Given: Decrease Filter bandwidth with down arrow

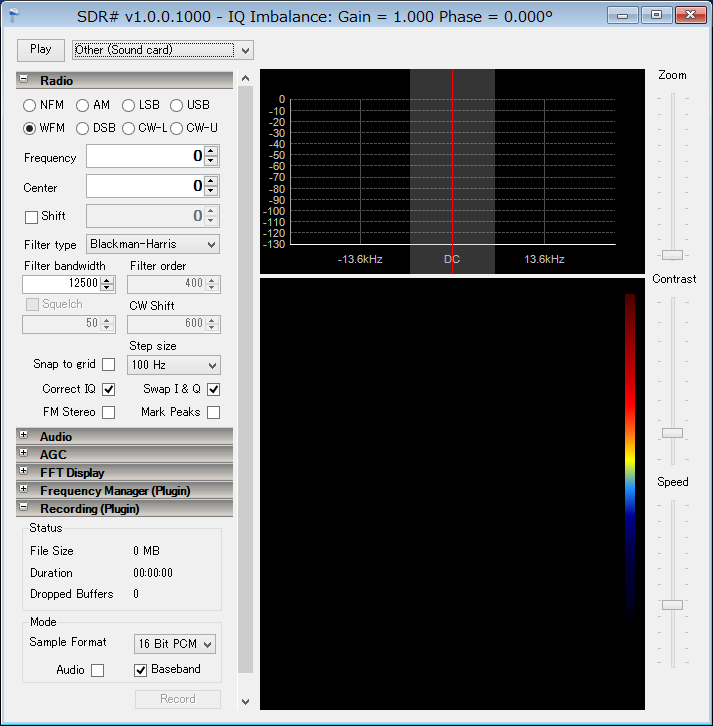Looking at the screenshot, I should [108, 288].
